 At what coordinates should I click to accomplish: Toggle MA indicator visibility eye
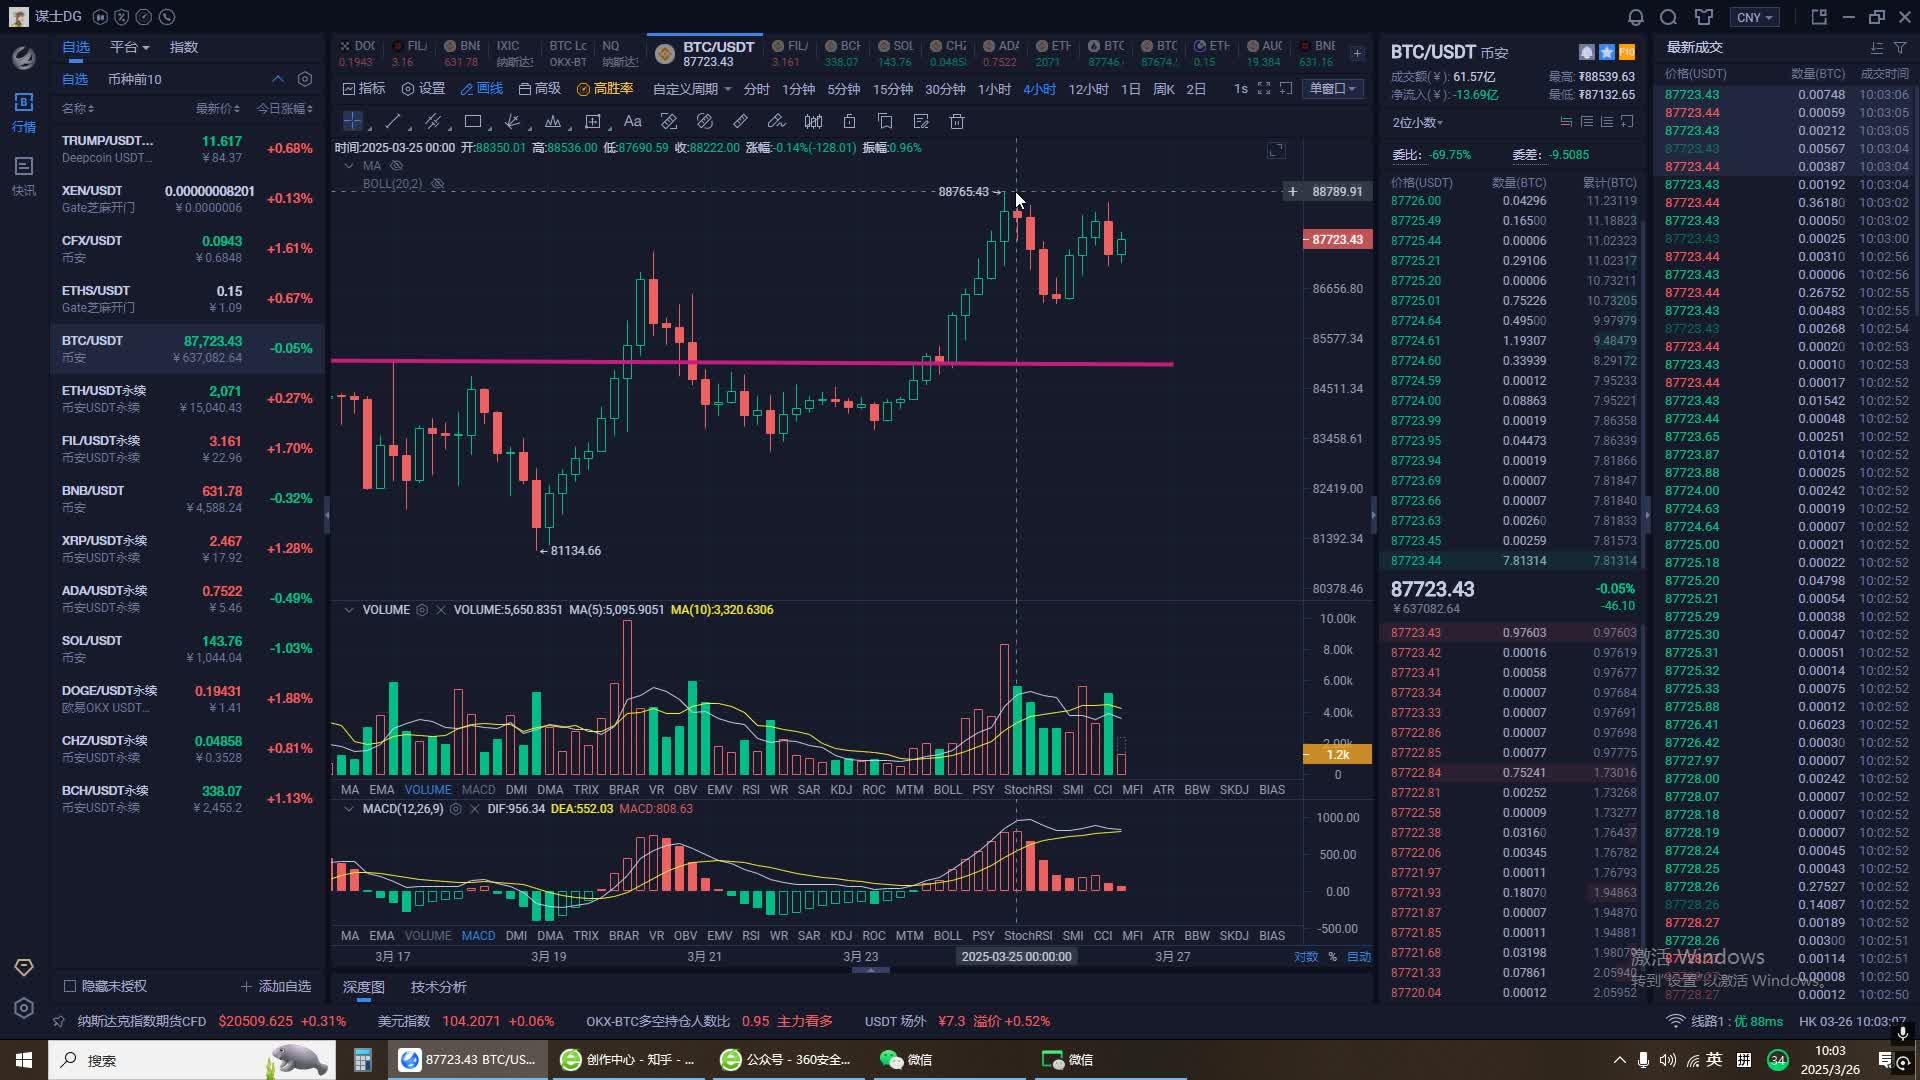396,166
